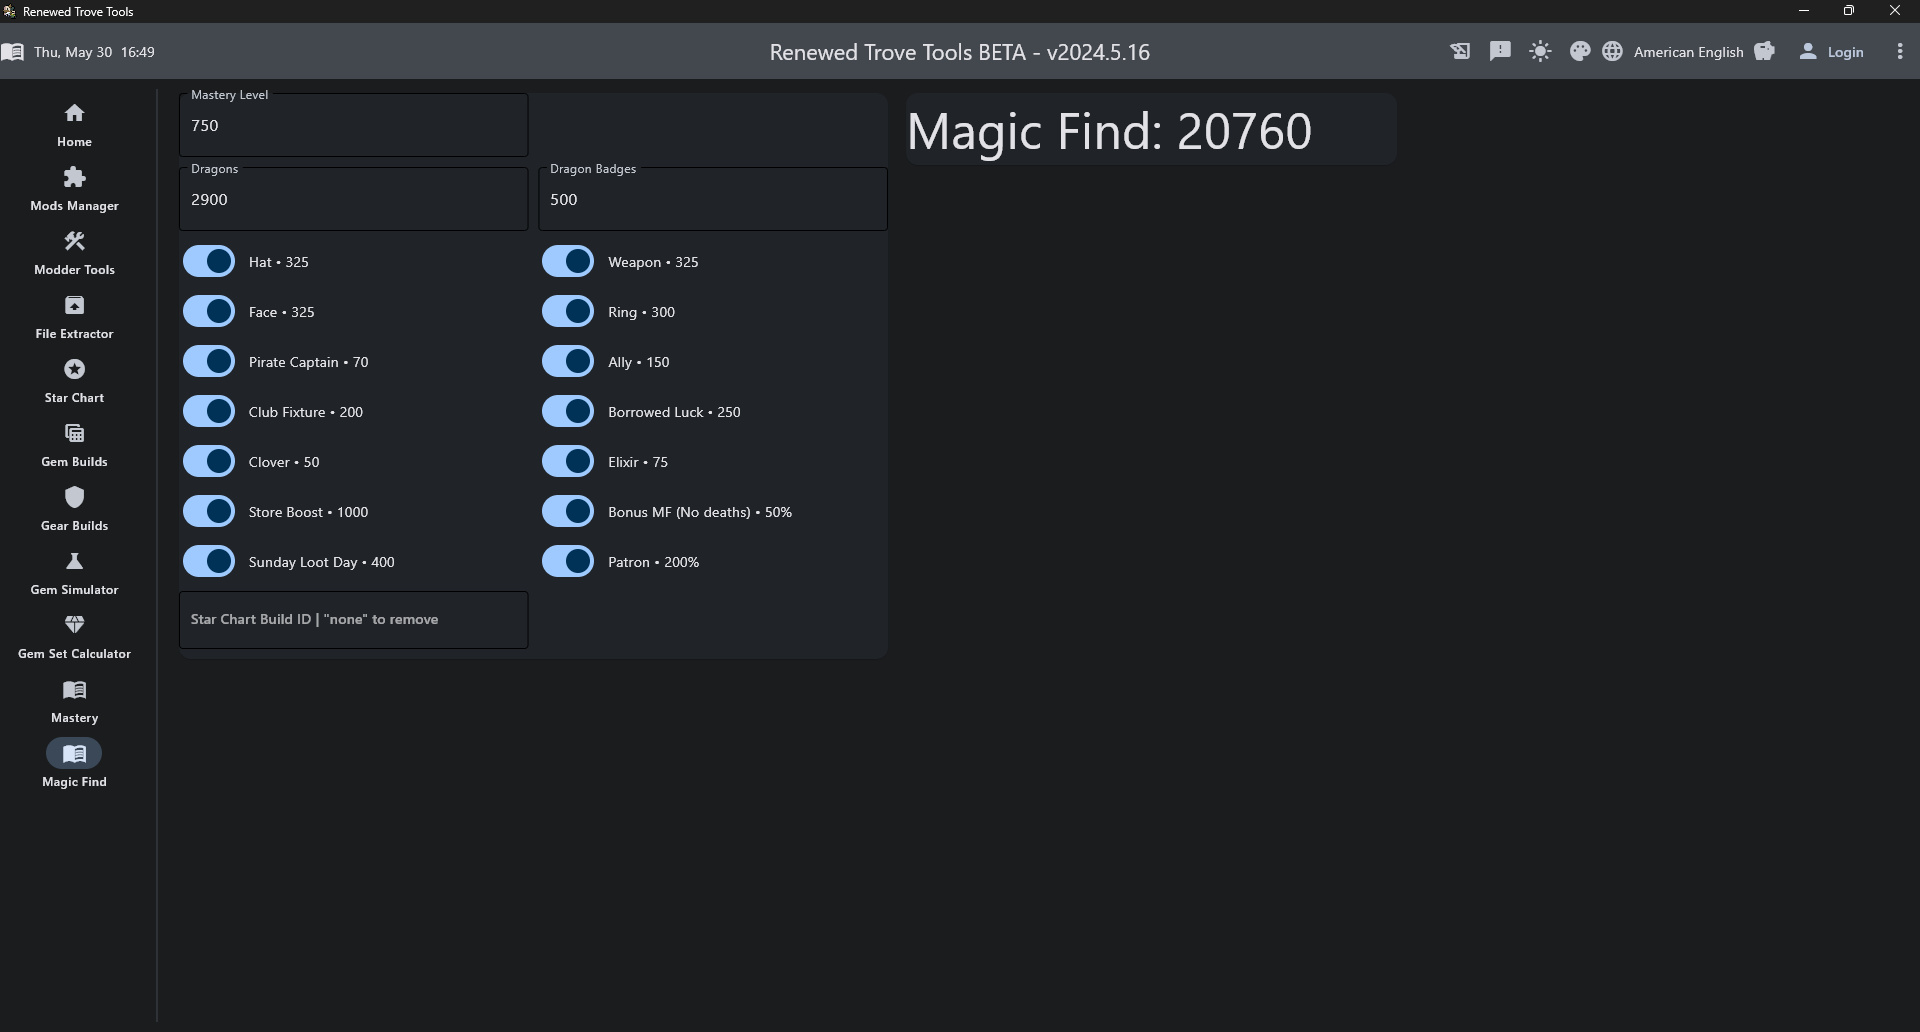Click the Dragon Badges input field

coord(712,200)
